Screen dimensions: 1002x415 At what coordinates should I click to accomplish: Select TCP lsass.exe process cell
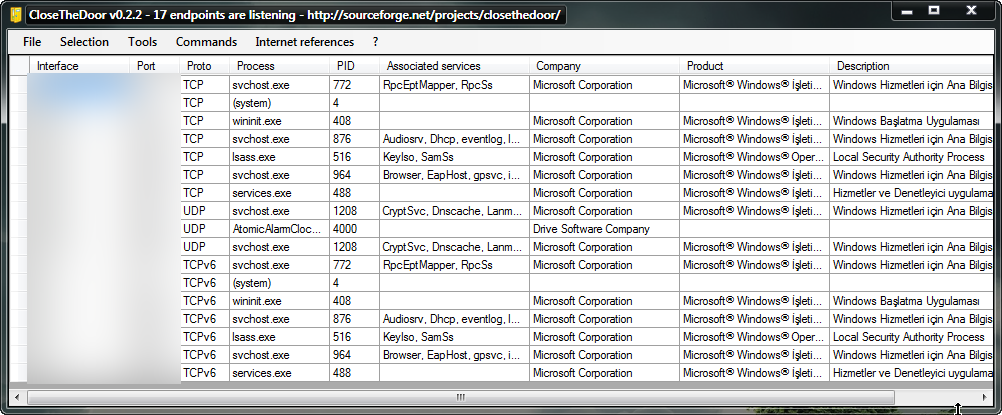pyautogui.click(x=279, y=157)
